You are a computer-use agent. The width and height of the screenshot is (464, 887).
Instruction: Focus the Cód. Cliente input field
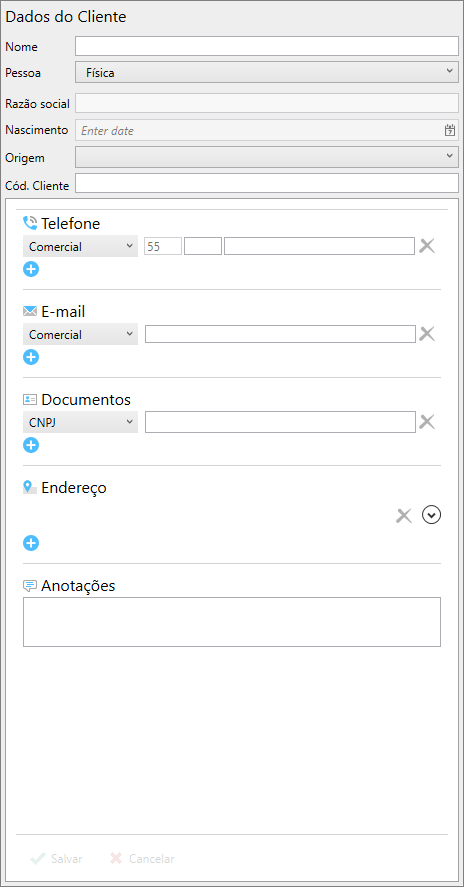(267, 183)
